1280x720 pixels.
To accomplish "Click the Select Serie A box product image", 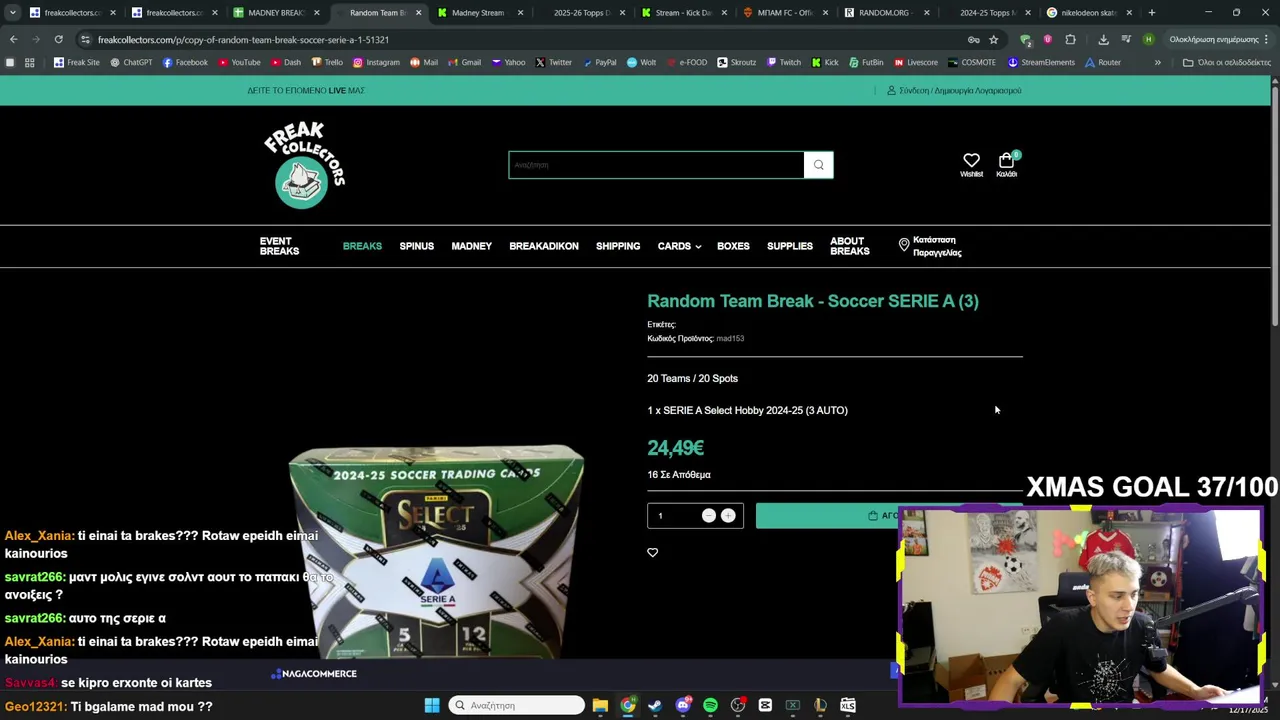I will coord(436,551).
